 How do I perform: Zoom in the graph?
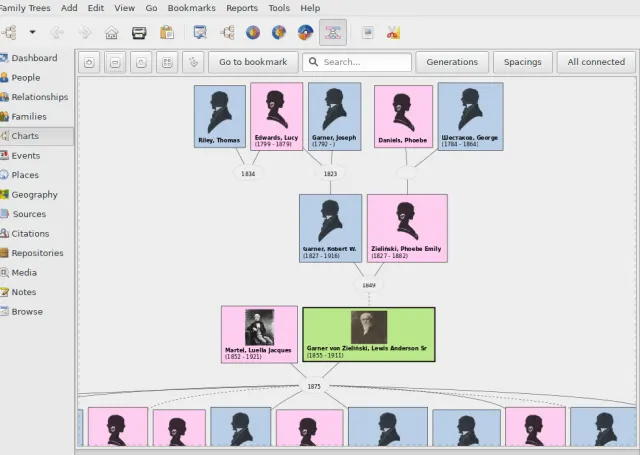(x=89, y=62)
